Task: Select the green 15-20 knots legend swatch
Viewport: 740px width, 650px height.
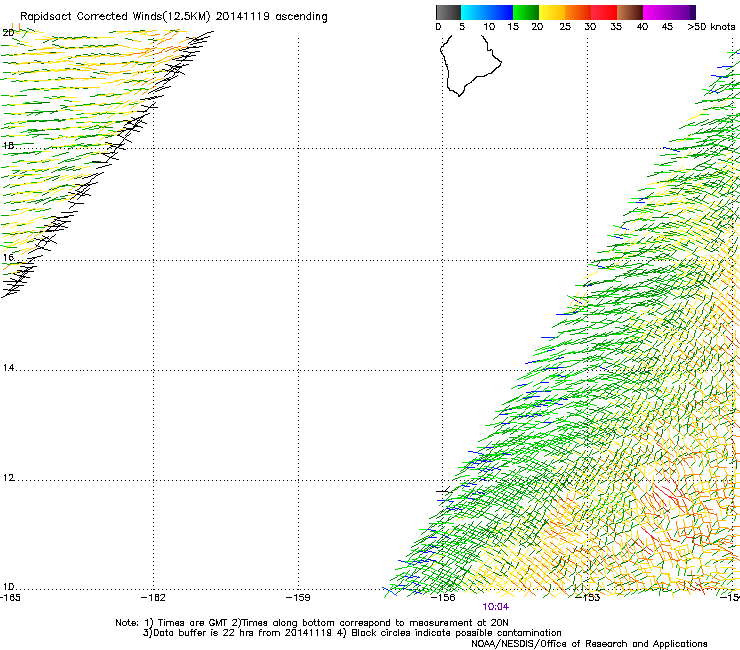Action: coord(526,12)
